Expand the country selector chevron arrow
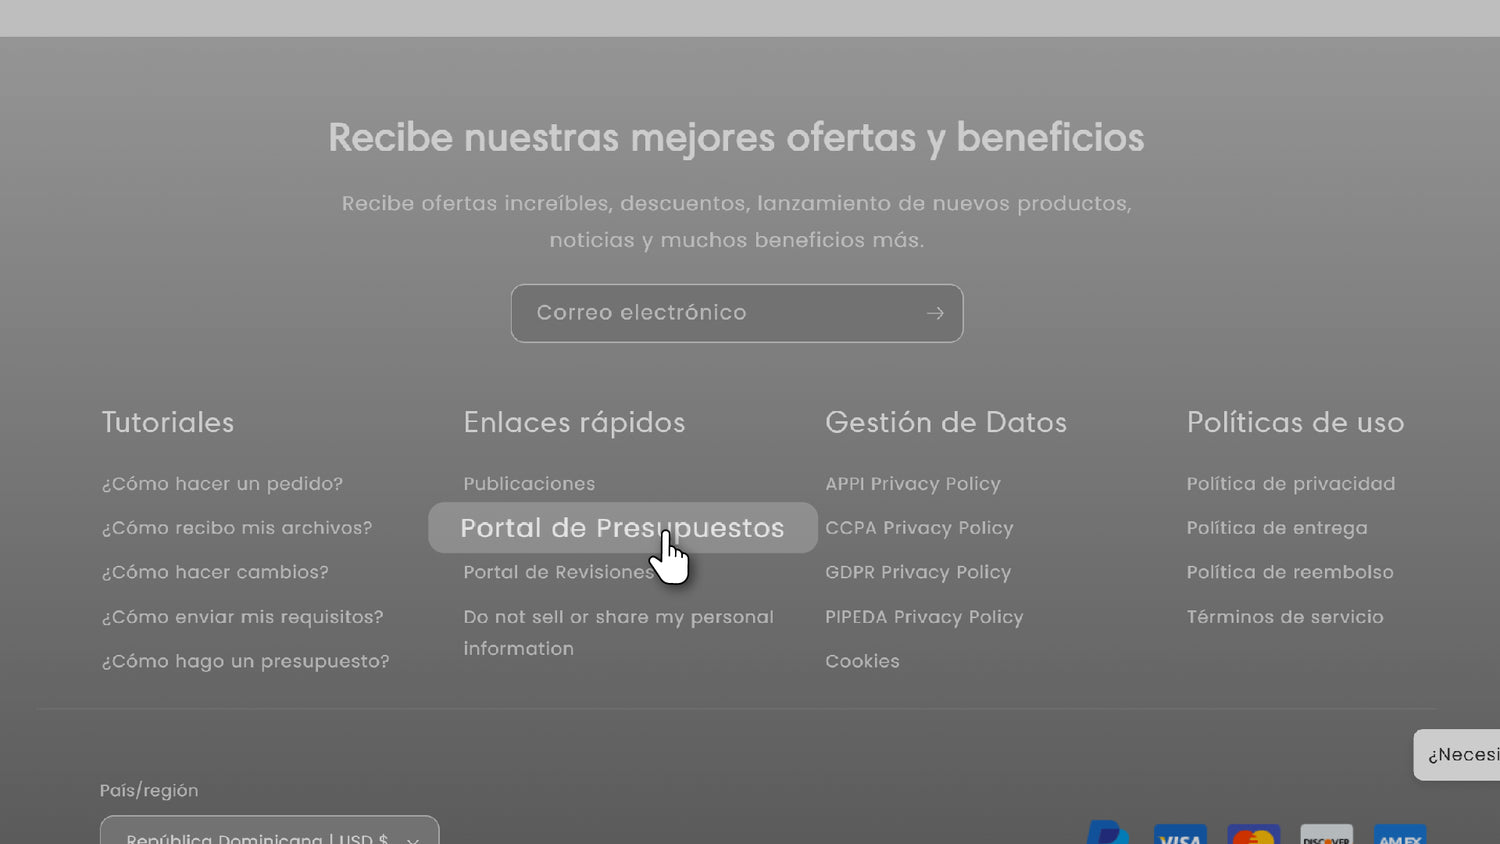Image resolution: width=1500 pixels, height=844 pixels. click(x=413, y=838)
